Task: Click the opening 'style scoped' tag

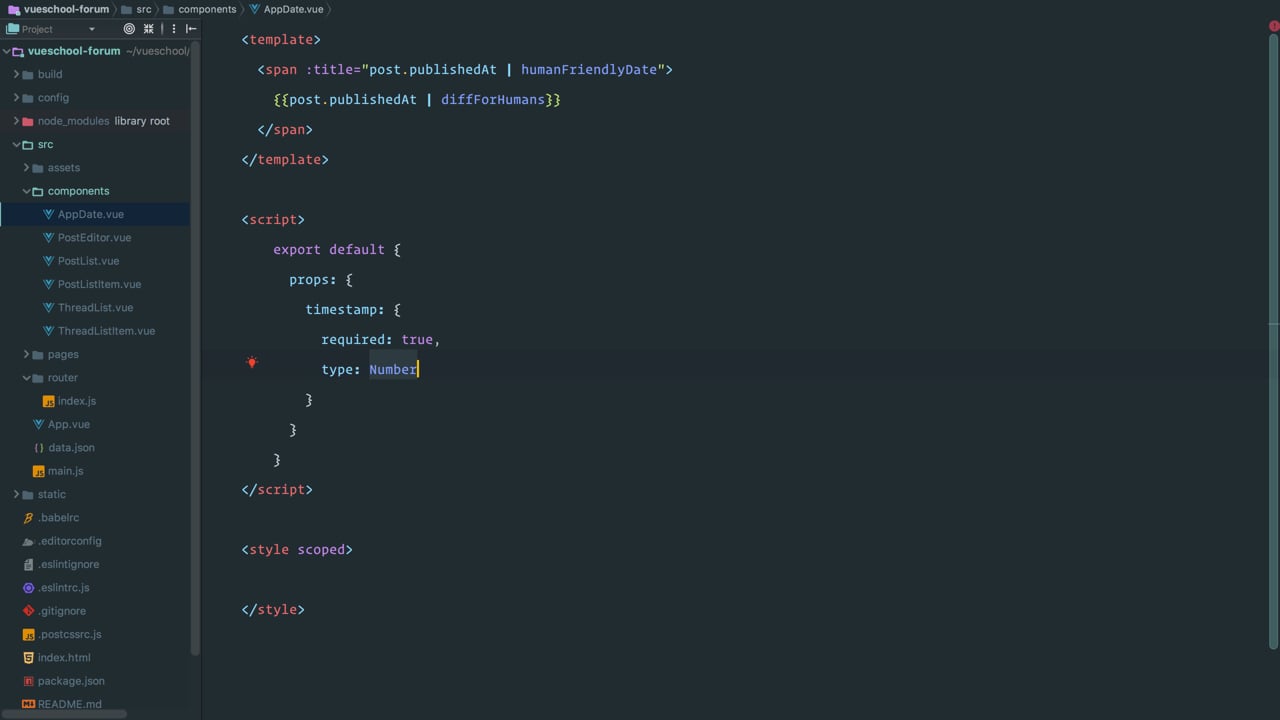Action: (297, 550)
